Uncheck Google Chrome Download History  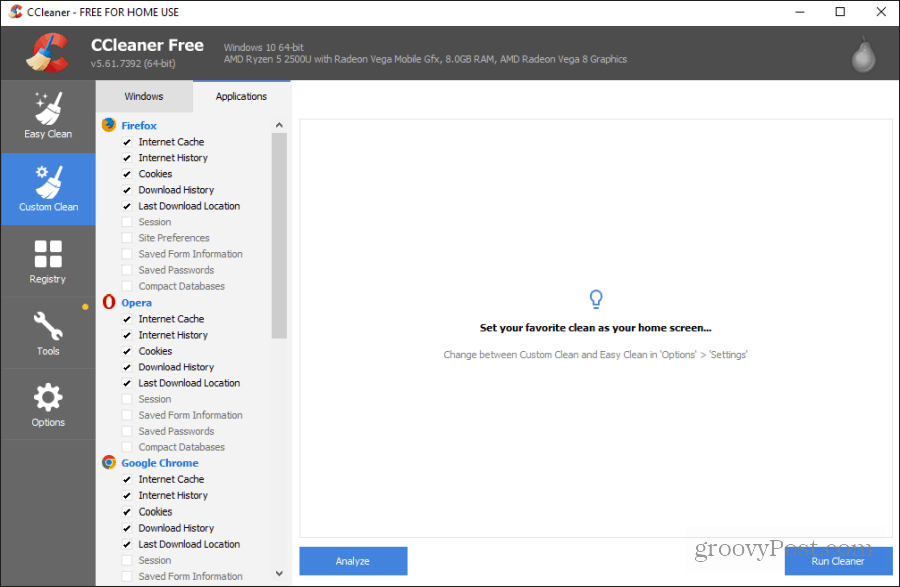tap(127, 528)
